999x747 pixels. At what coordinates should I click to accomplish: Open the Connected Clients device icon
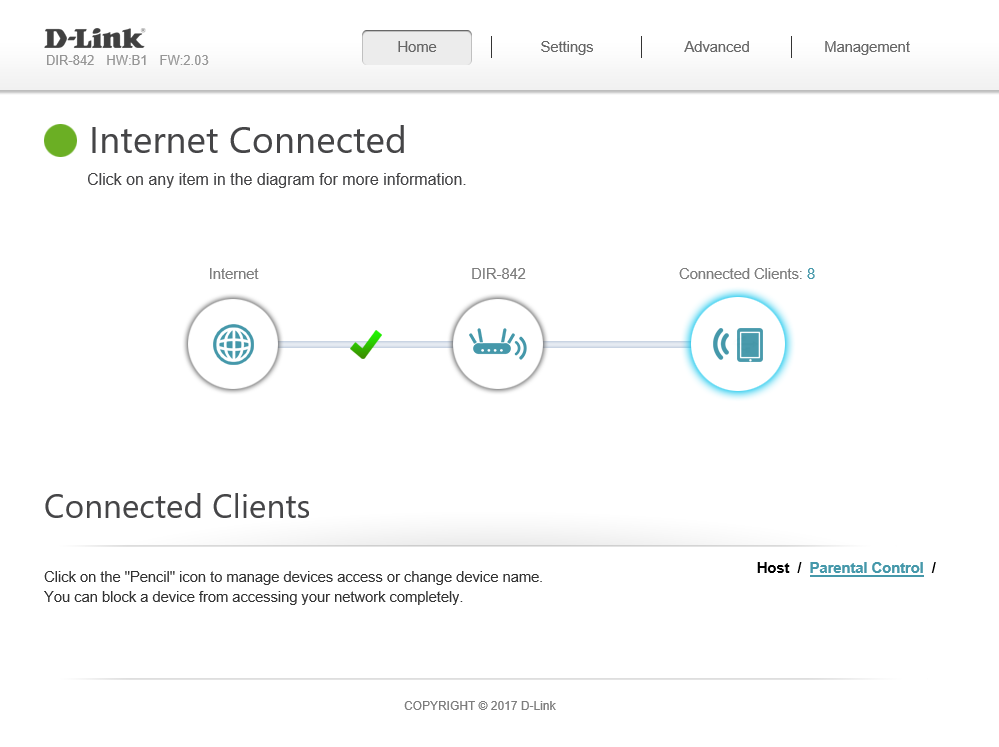[x=738, y=345]
